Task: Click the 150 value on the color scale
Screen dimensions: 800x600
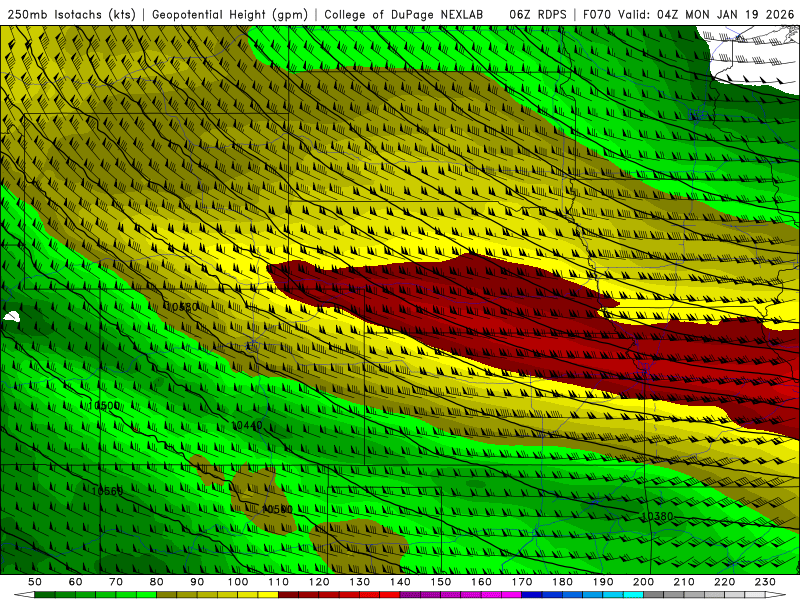Action: click(x=440, y=582)
